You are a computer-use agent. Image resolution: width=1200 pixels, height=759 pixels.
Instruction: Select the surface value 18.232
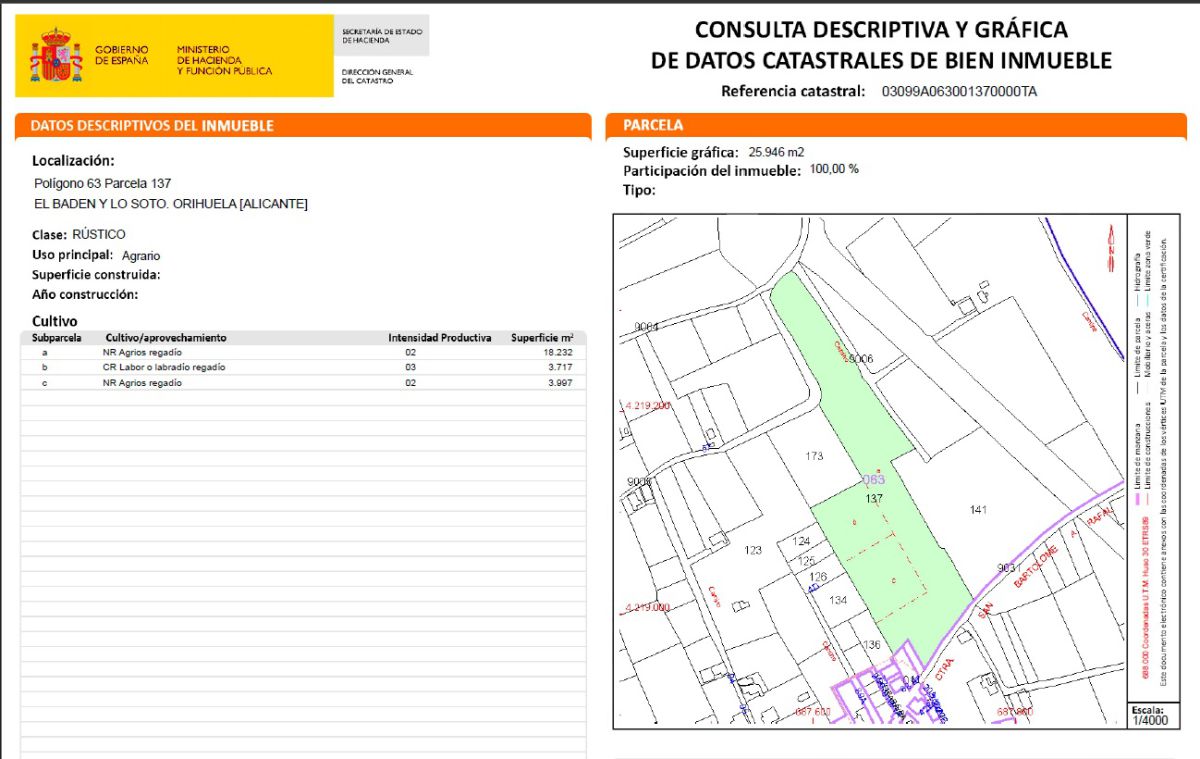pyautogui.click(x=558, y=353)
